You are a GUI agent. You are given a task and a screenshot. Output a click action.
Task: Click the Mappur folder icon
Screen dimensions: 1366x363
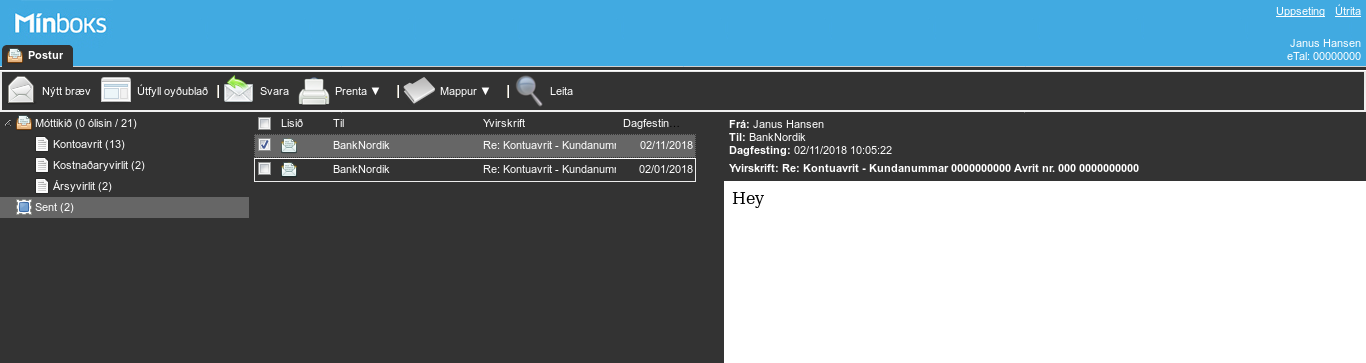[419, 91]
